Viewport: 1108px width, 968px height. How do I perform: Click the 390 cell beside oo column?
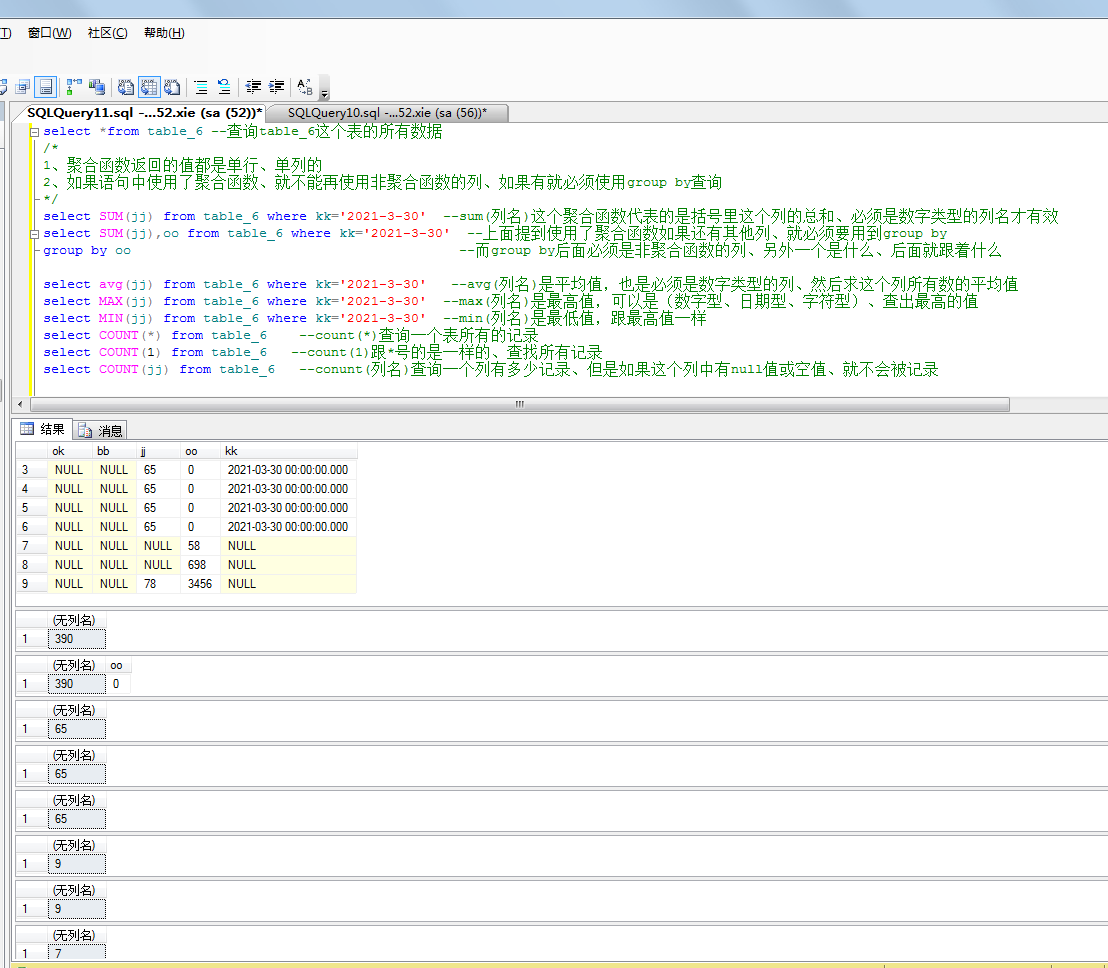click(x=77, y=684)
